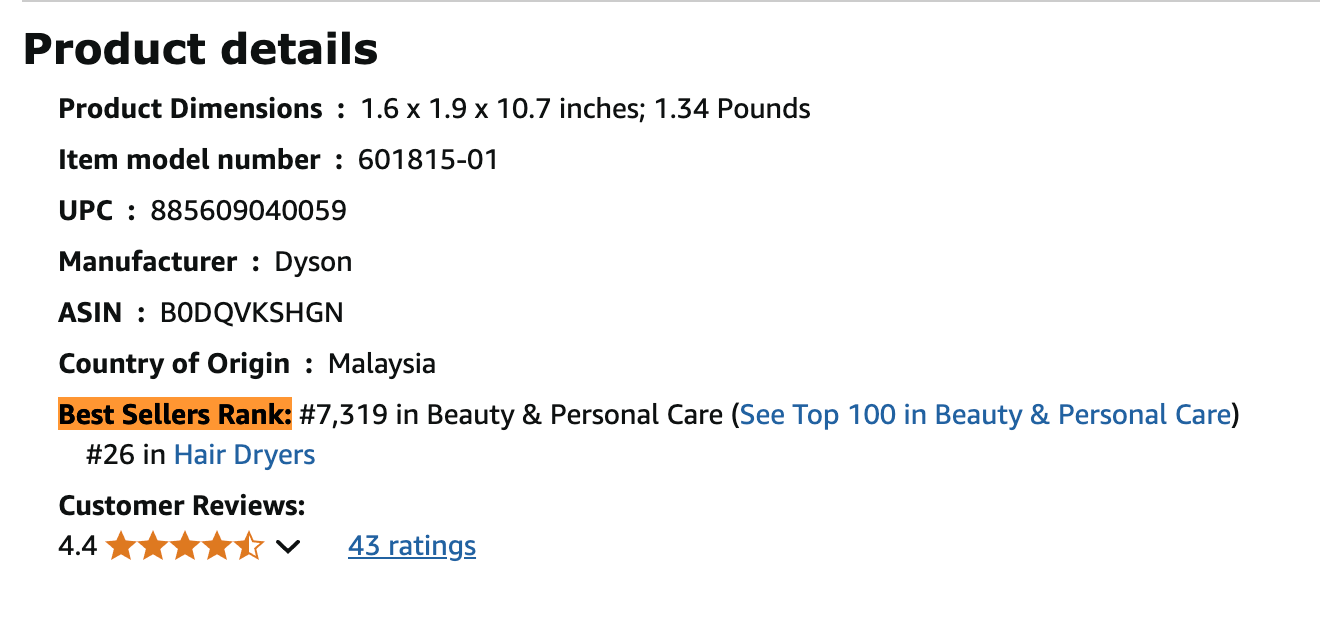The image size is (1320, 626).
Task: Click the manufacturer name Dyson
Action: coord(313,261)
